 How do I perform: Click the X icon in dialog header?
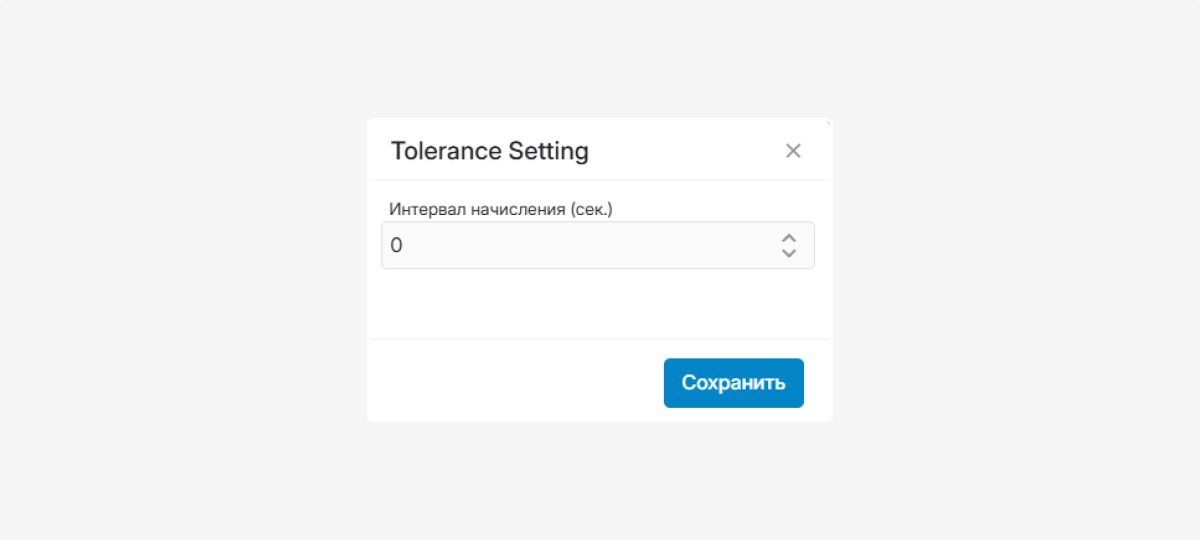click(793, 151)
